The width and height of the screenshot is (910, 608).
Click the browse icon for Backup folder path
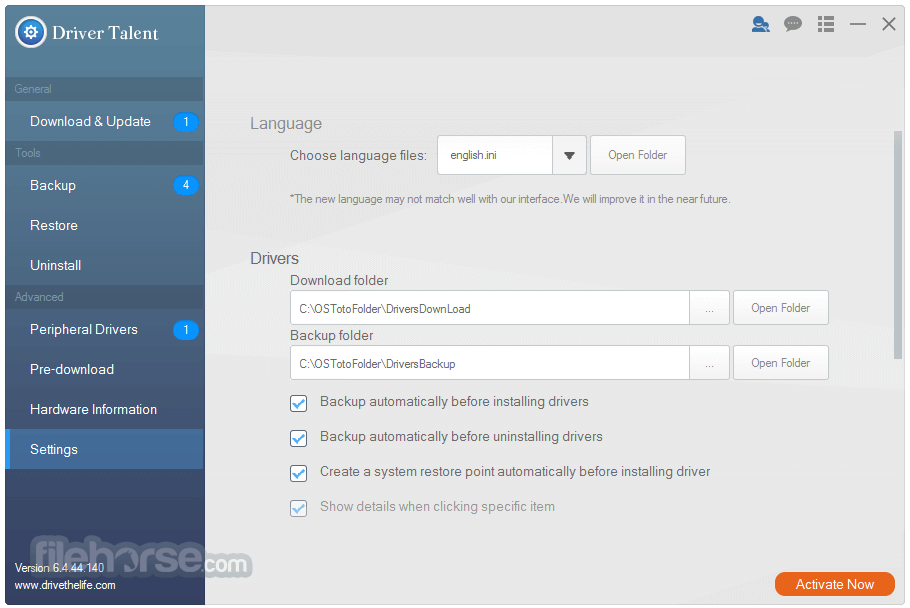(710, 362)
